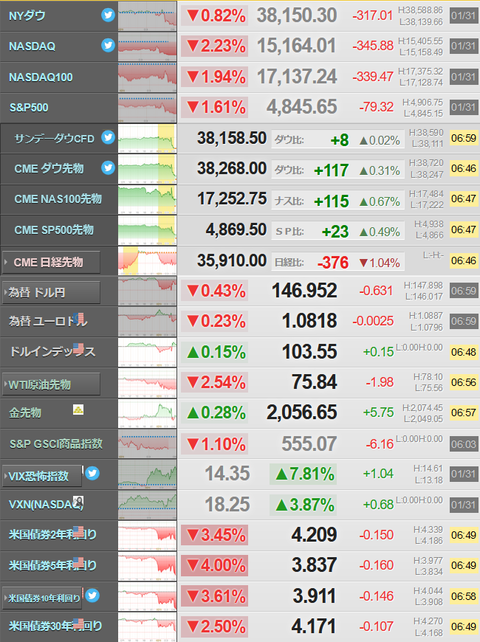Click the Twitter icon beside NYダウ
This screenshot has width=480, height=642.
108,15
